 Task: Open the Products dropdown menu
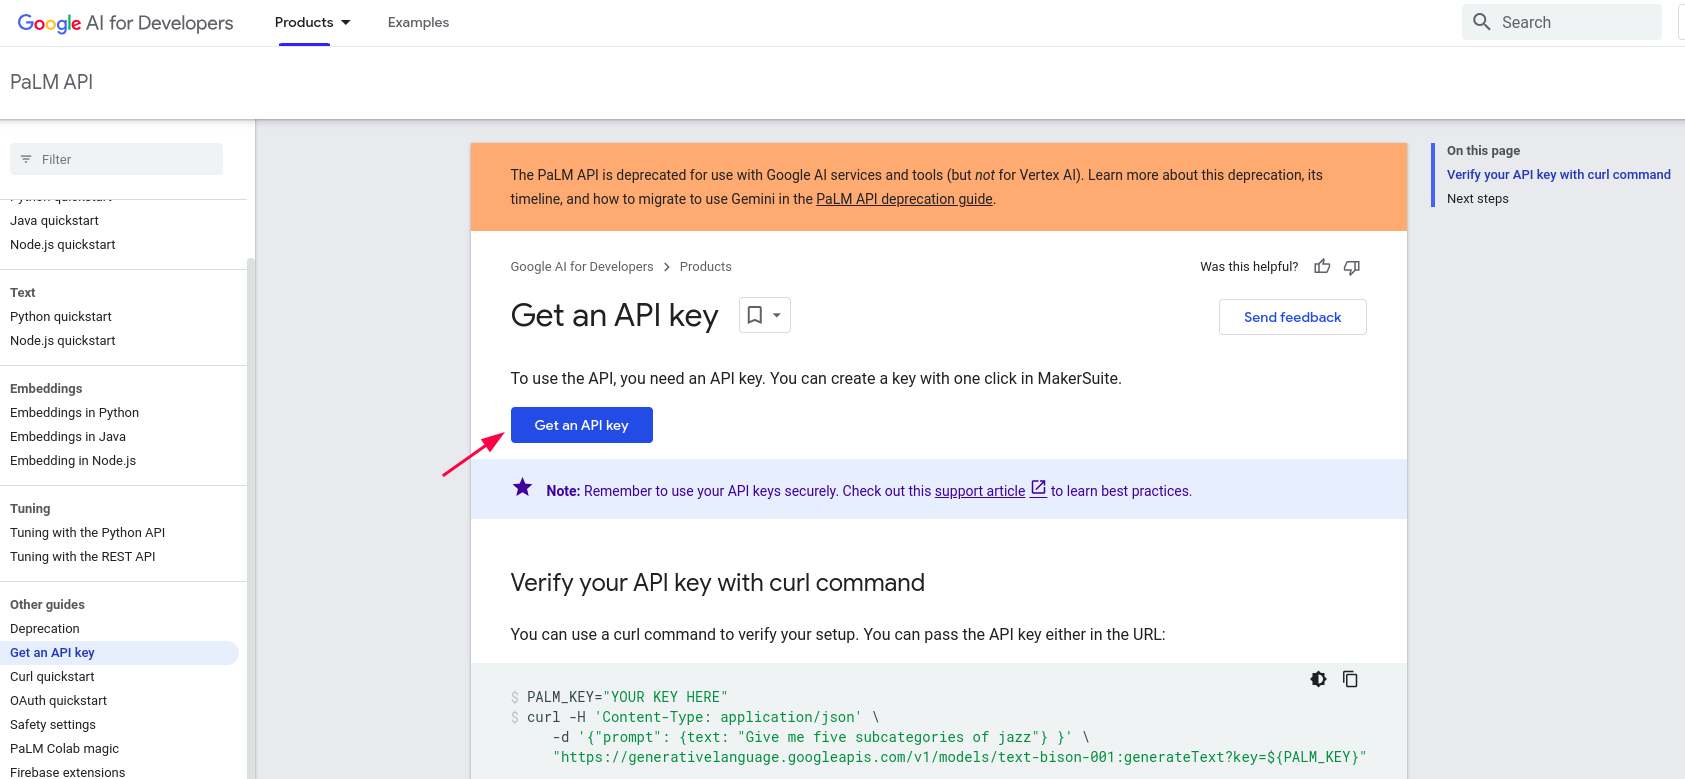coord(312,22)
